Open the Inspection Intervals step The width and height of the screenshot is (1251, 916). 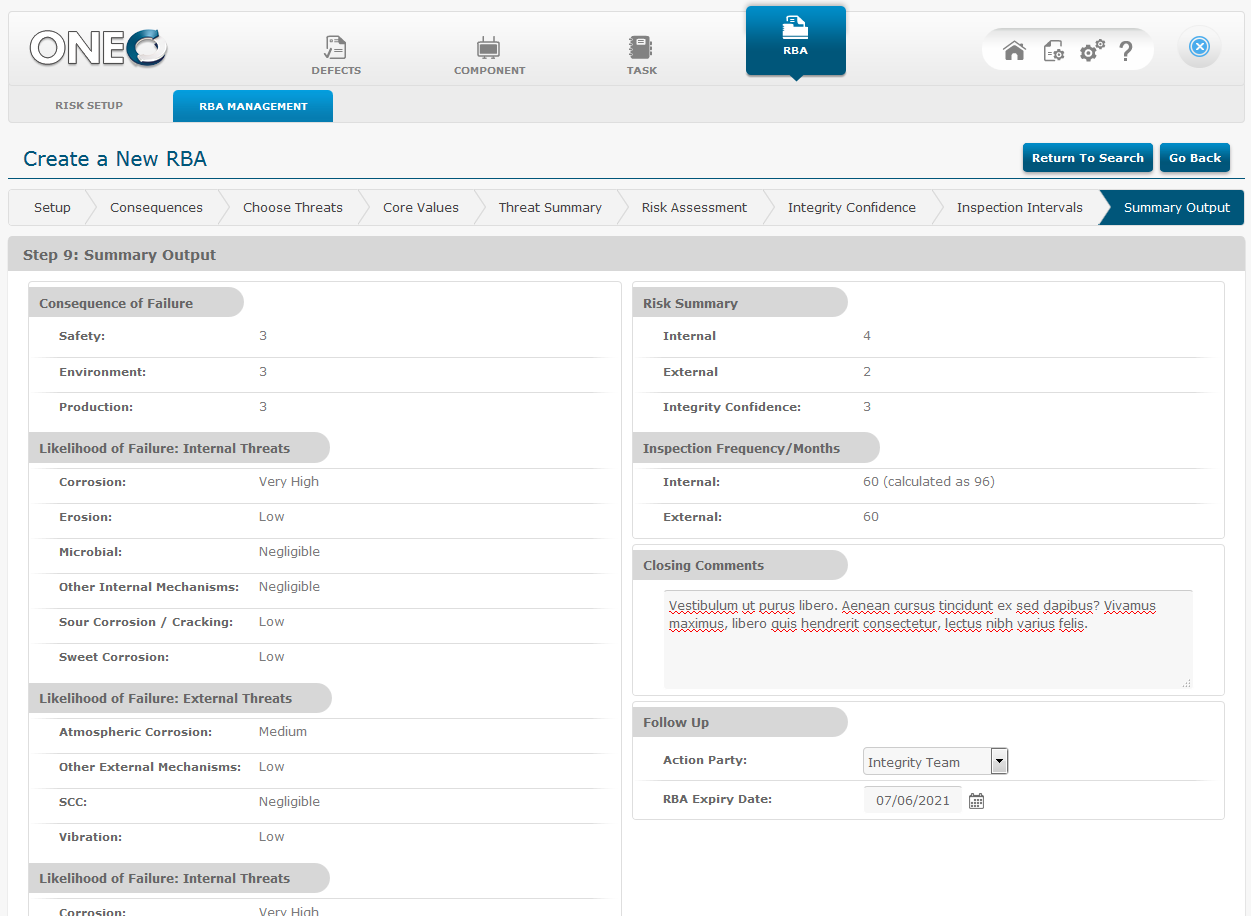pos(1019,208)
